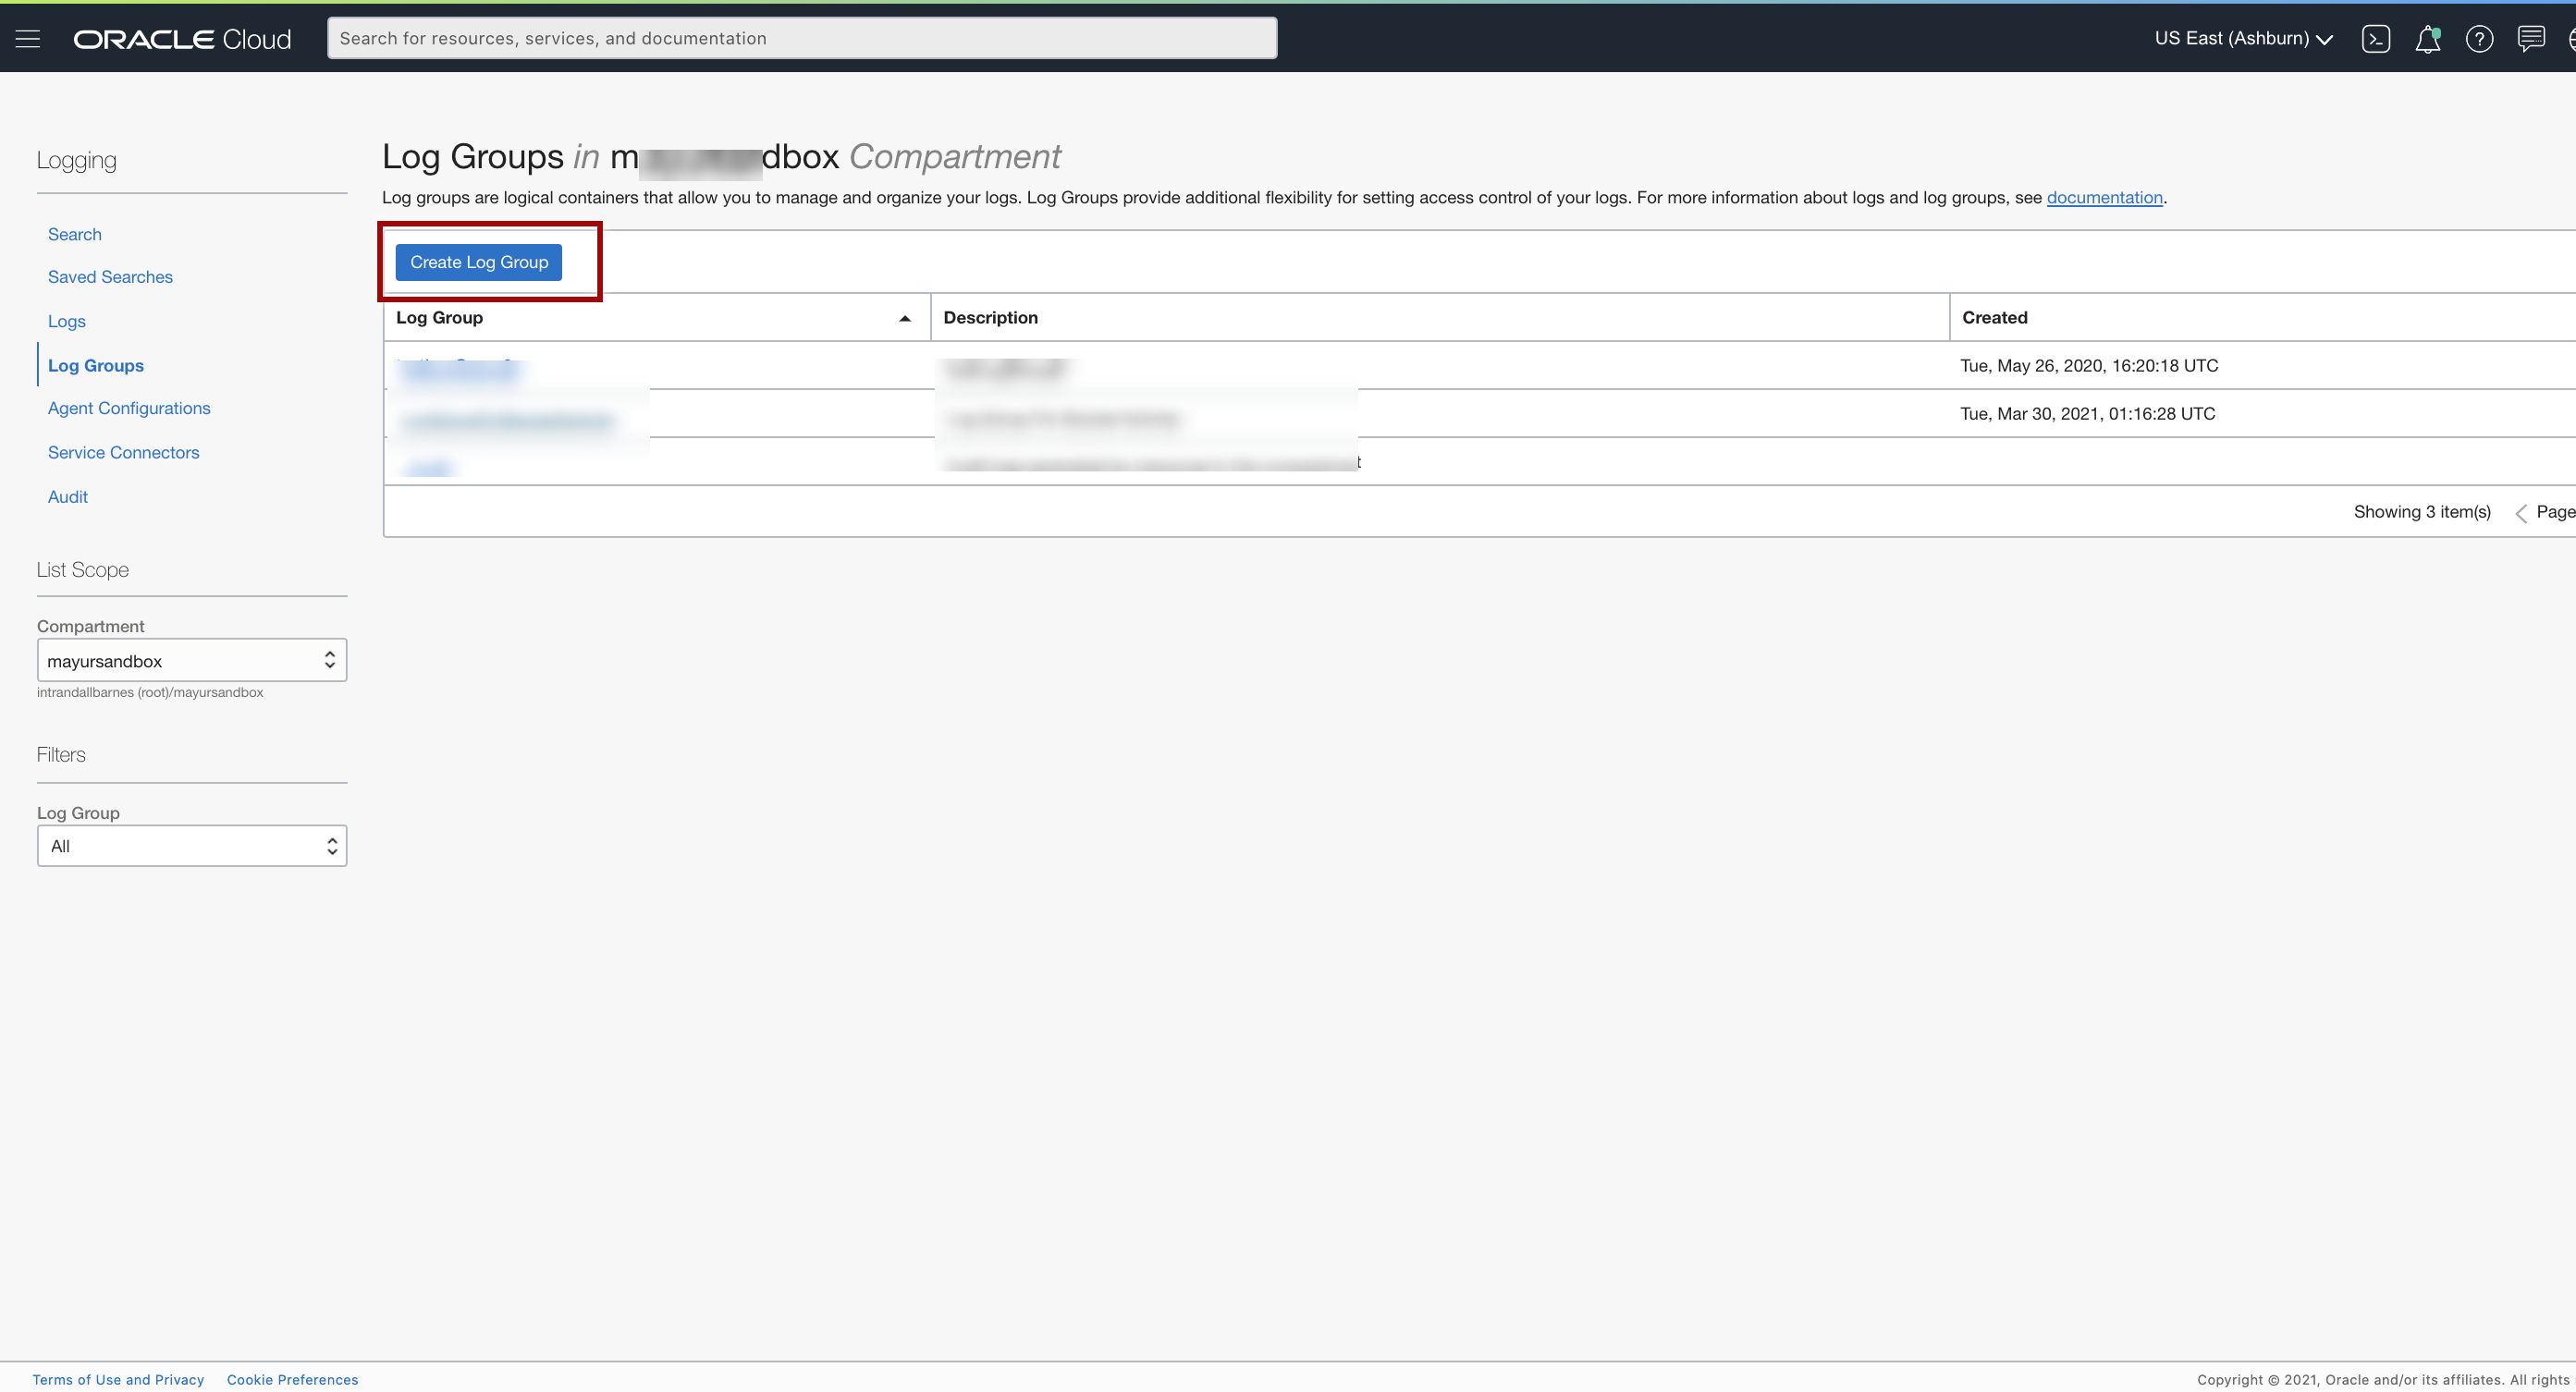
Task: Open Saved Searches in the sidebar
Action: point(110,277)
